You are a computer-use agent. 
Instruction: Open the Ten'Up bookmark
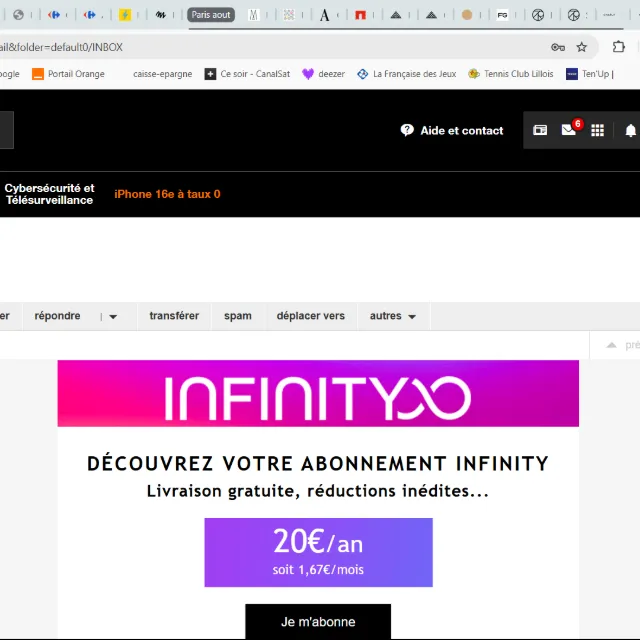(590, 74)
